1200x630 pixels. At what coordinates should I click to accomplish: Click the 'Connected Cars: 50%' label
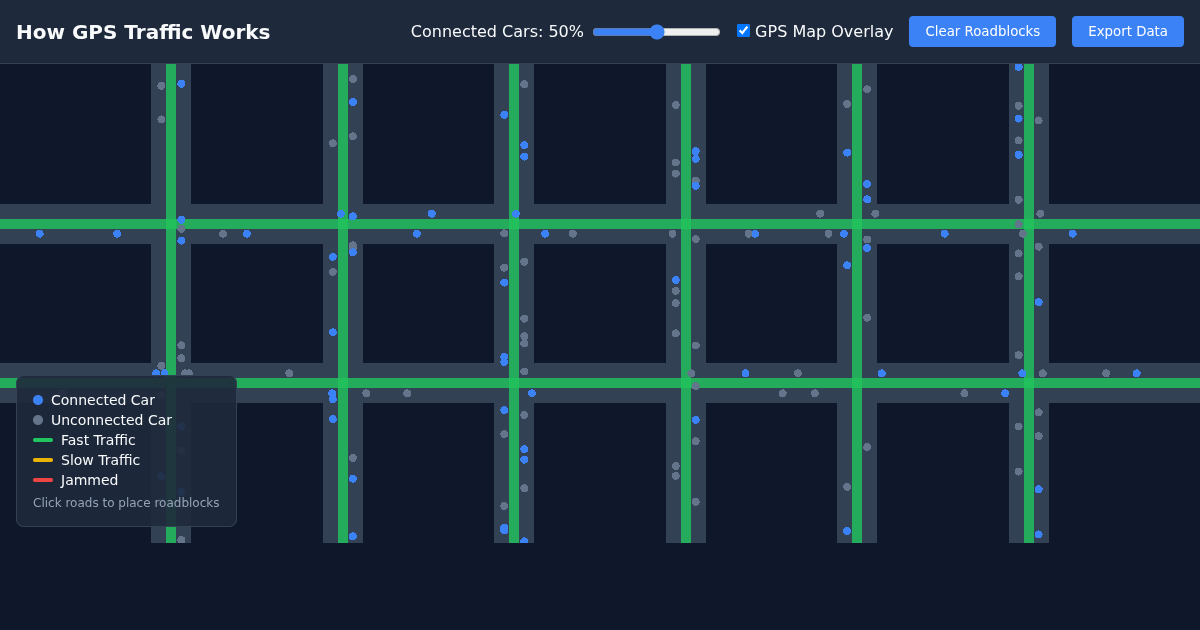coord(497,32)
